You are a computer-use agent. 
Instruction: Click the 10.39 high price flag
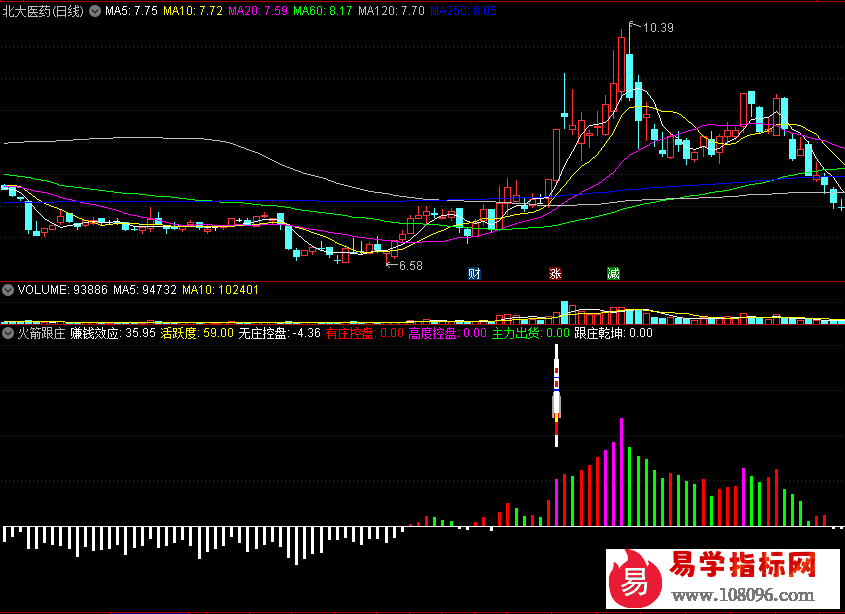click(657, 28)
